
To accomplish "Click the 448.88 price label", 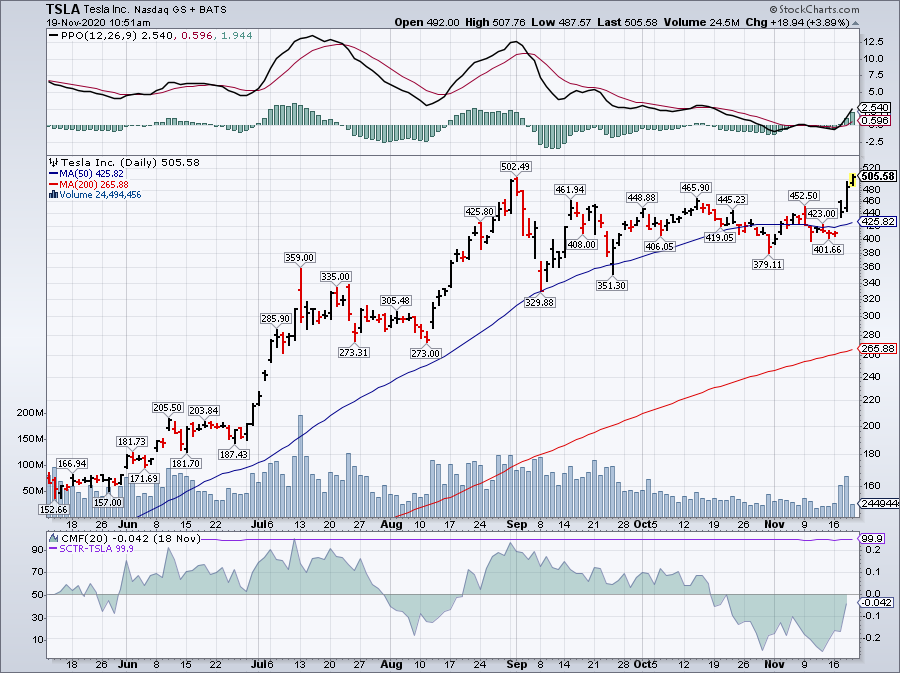I will pos(641,197).
